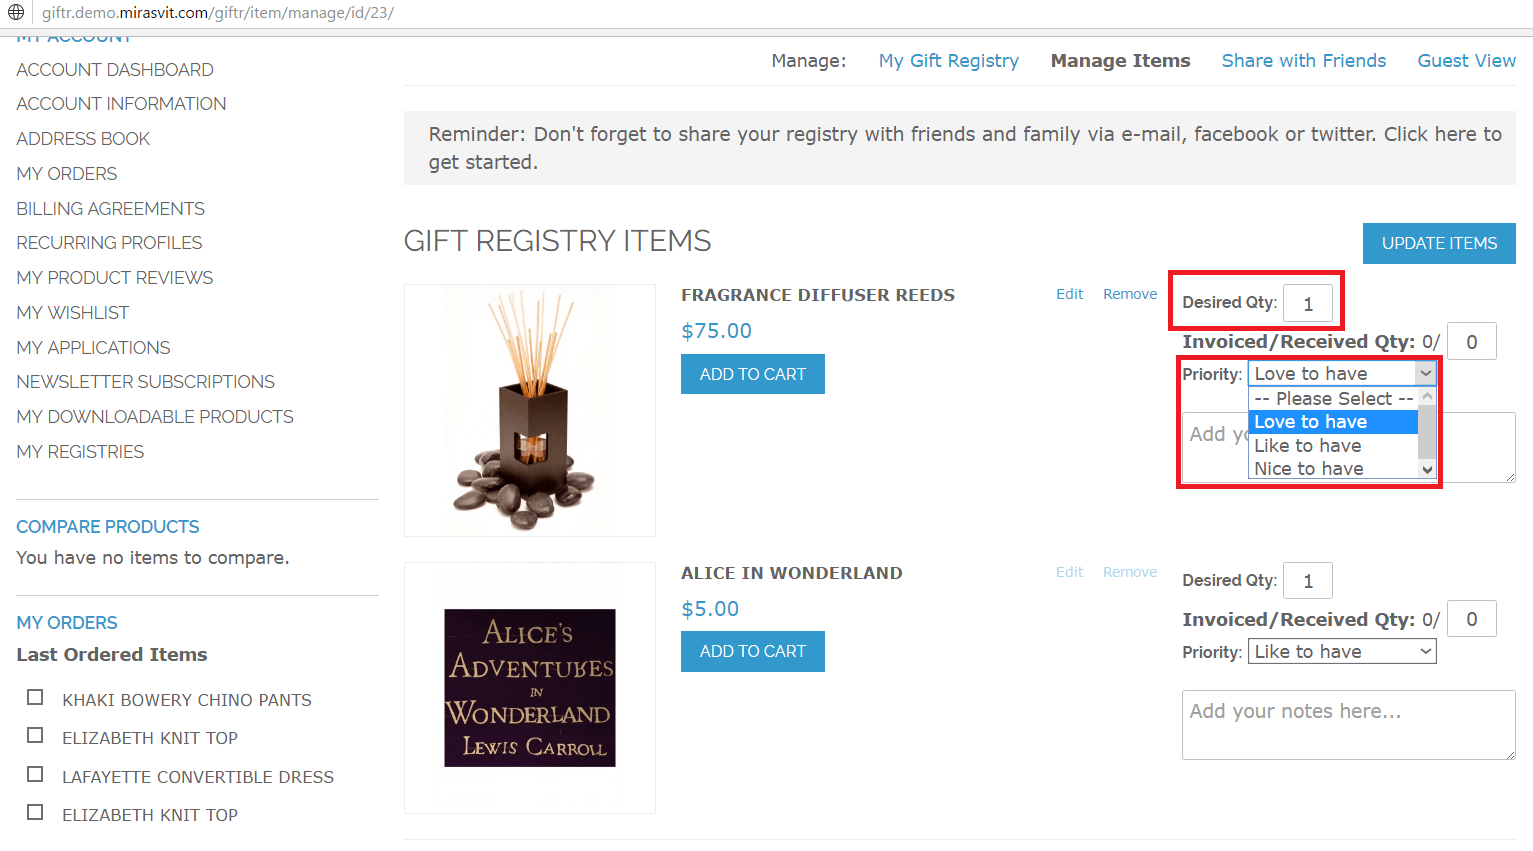The image size is (1533, 851).
Task: Open the Fragrance Diffuser Reeds product thumbnail
Action: pyautogui.click(x=530, y=410)
